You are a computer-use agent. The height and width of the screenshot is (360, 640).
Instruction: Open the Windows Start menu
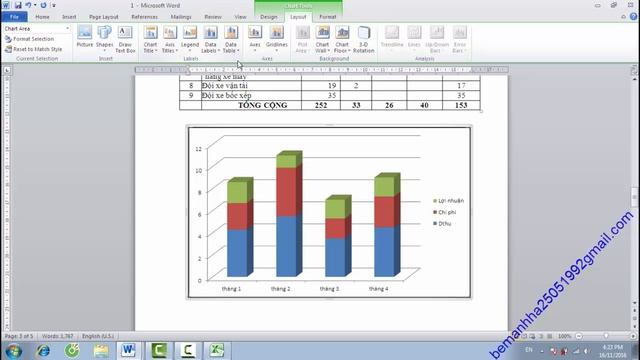coord(13,351)
